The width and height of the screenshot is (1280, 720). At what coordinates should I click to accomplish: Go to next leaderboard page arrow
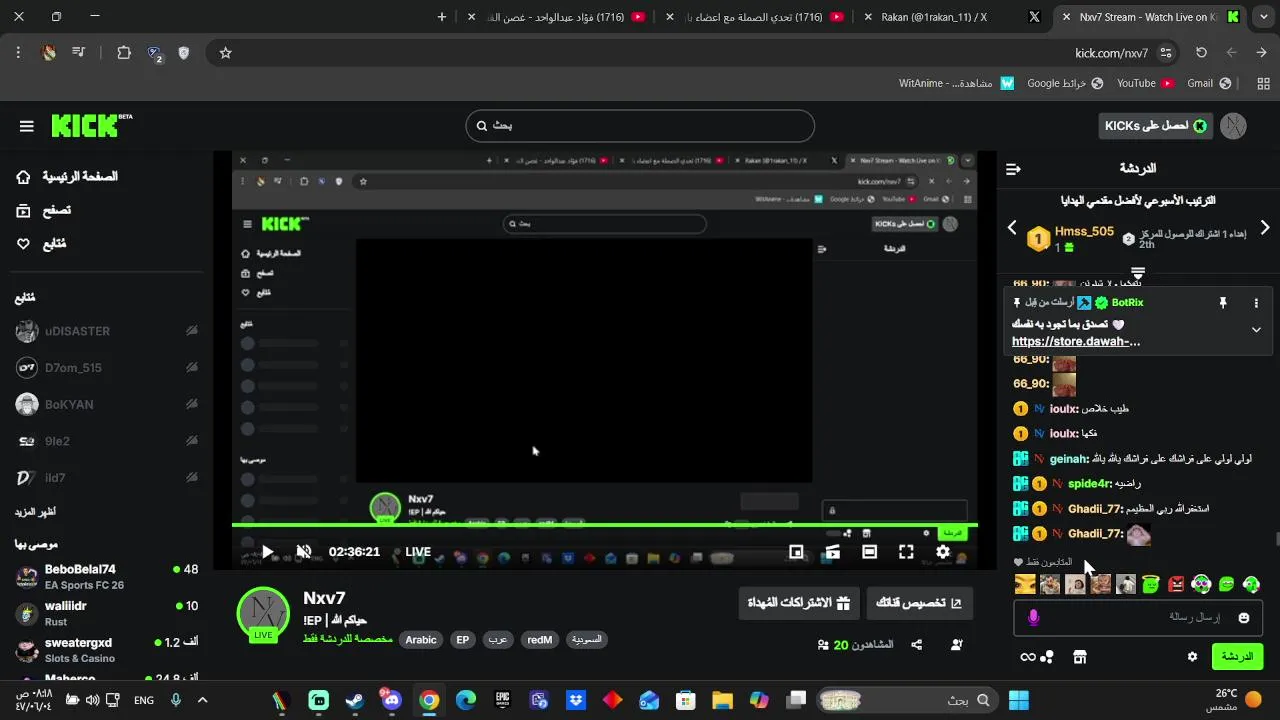[1265, 228]
